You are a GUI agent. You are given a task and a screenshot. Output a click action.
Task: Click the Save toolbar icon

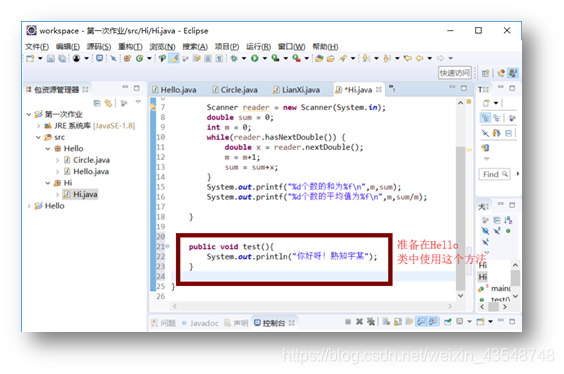[51, 58]
